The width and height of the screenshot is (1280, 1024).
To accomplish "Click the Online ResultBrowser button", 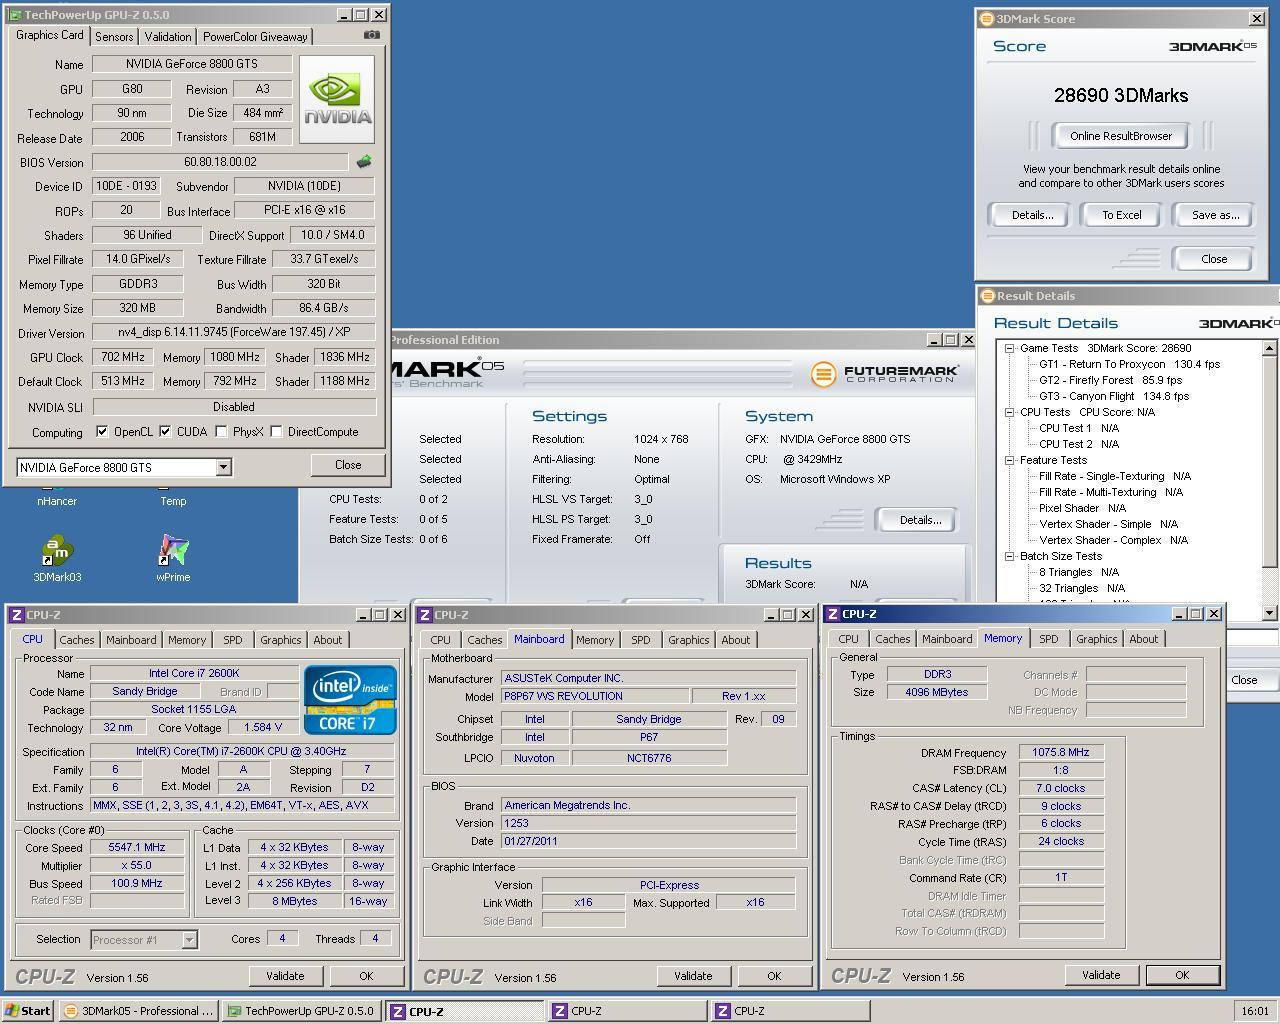I will tap(1120, 136).
